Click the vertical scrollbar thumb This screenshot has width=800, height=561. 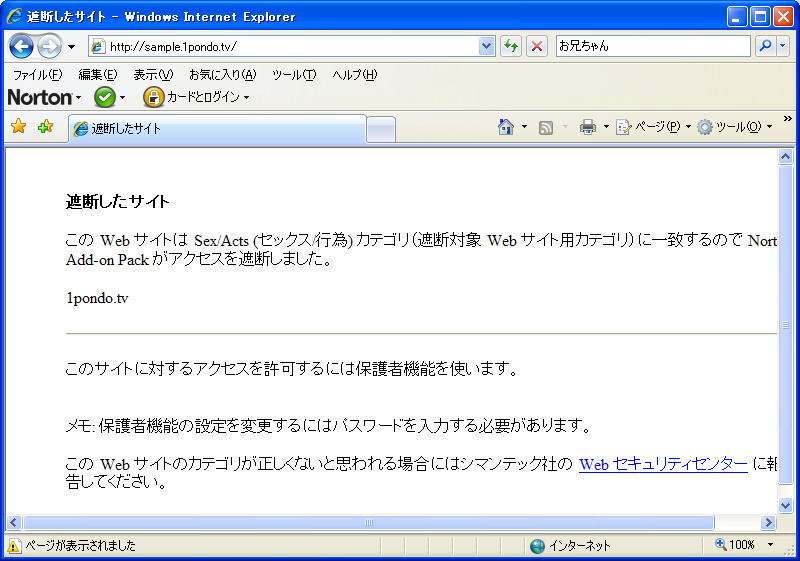click(785, 324)
